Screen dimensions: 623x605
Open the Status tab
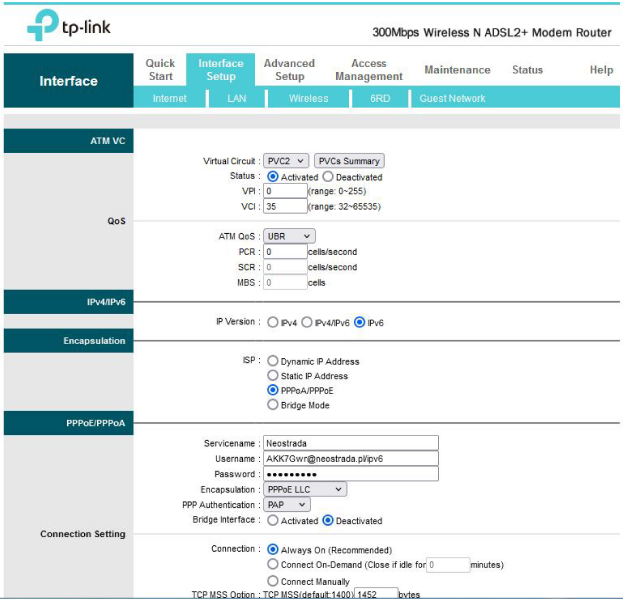527,70
